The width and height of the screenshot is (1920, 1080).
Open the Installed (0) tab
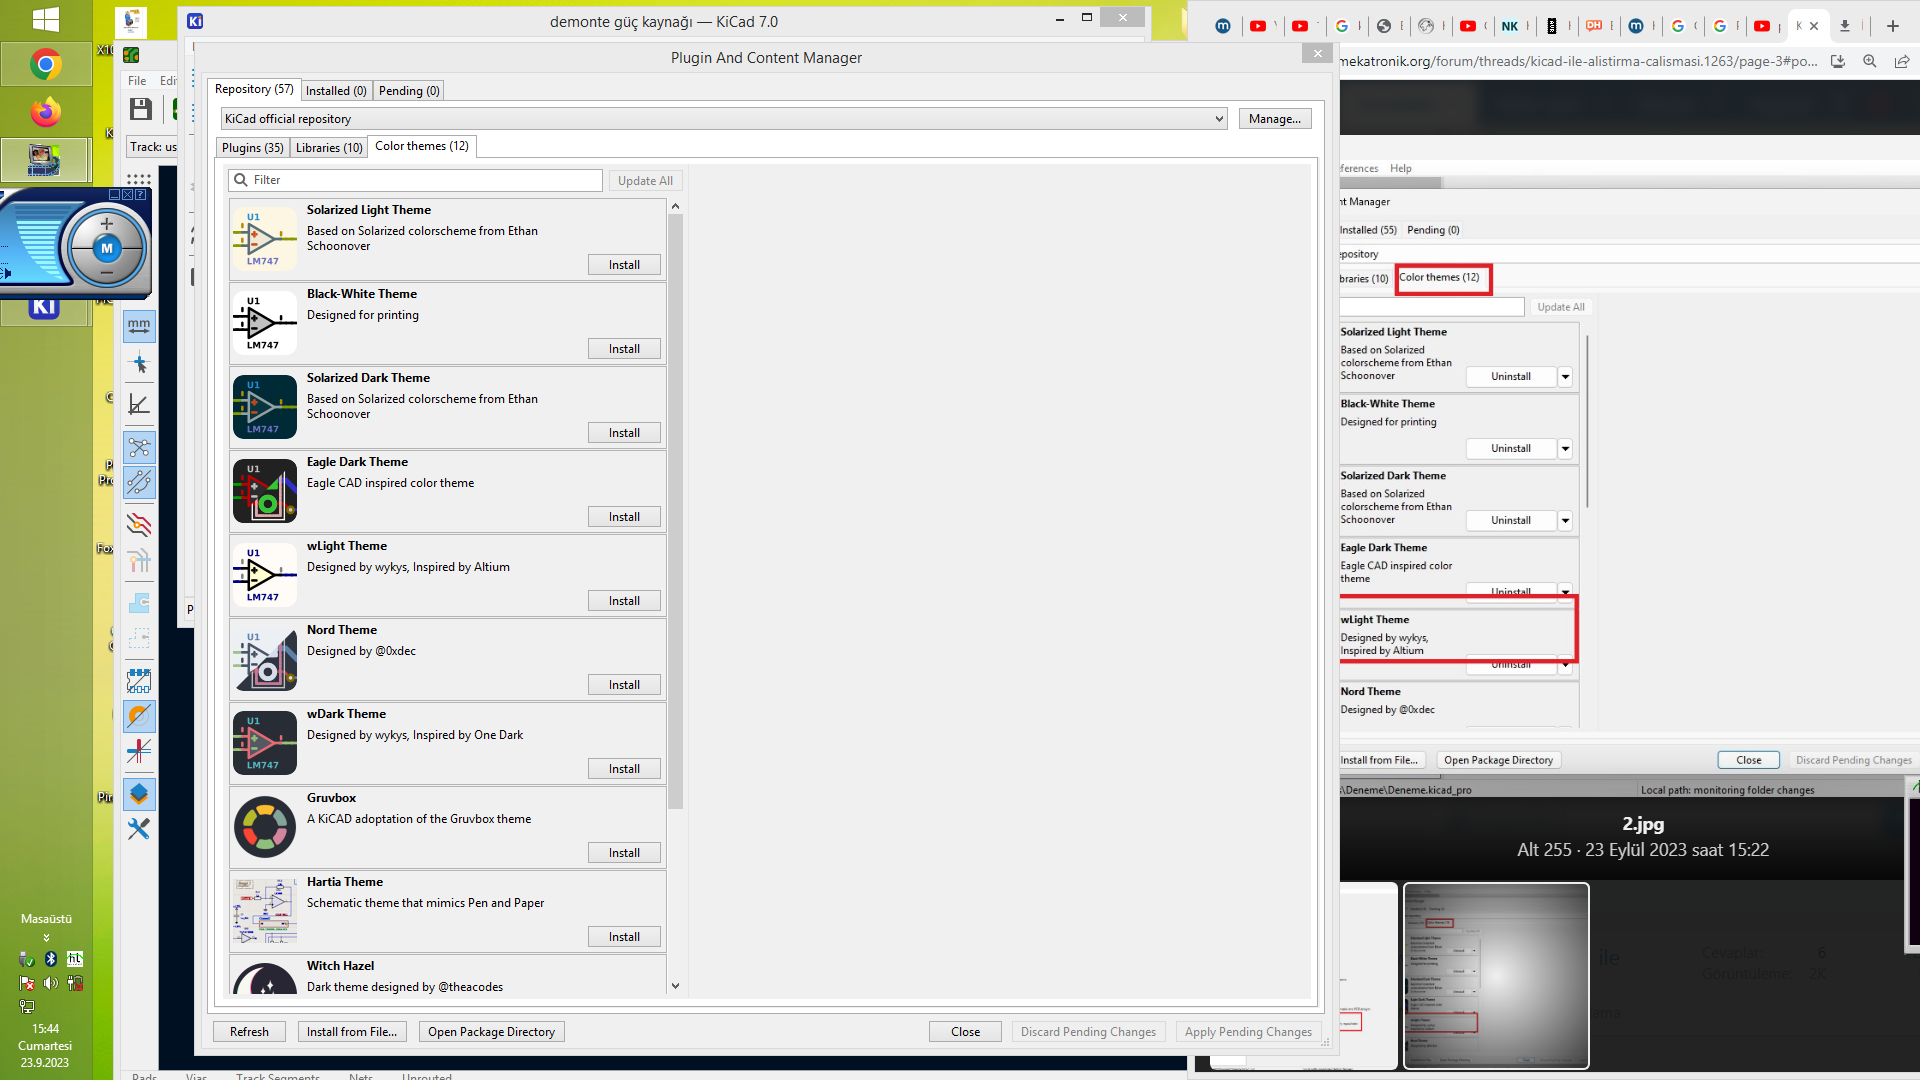[336, 91]
